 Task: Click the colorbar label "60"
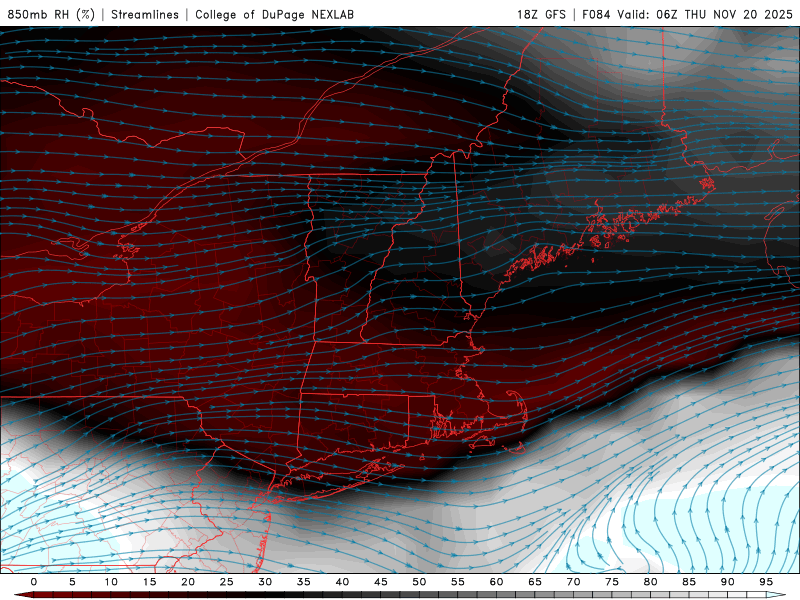(x=496, y=582)
